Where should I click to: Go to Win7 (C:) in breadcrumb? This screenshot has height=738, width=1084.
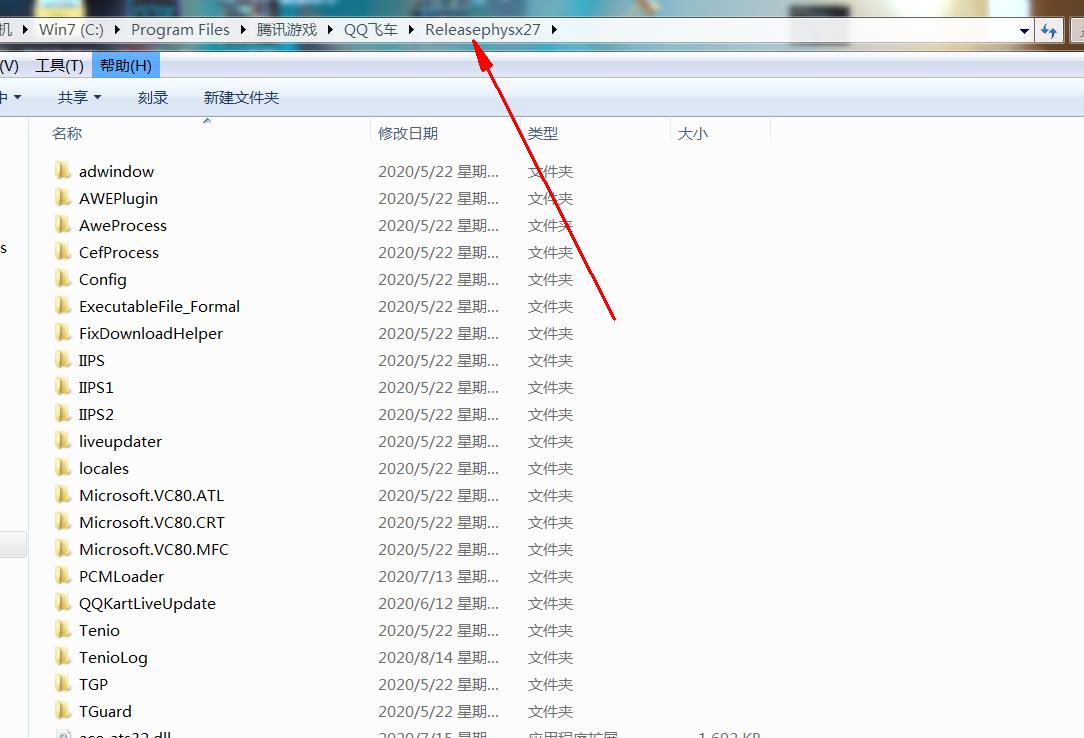(x=71, y=30)
